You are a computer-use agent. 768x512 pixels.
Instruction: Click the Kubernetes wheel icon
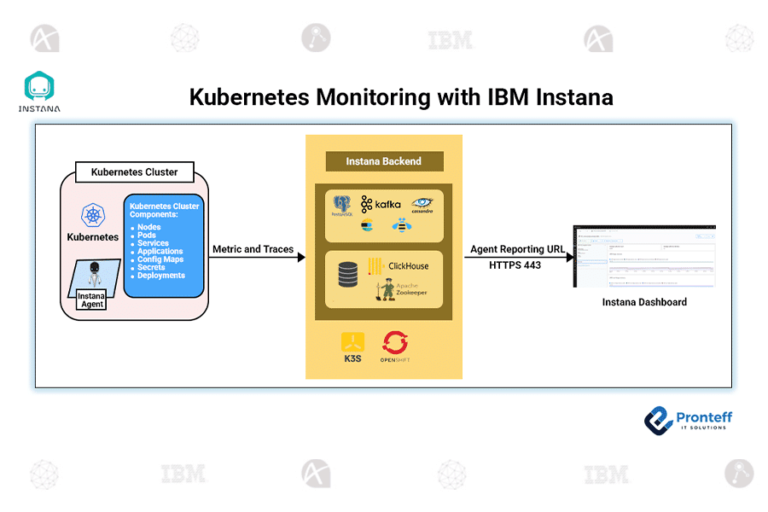pyautogui.click(x=92, y=215)
